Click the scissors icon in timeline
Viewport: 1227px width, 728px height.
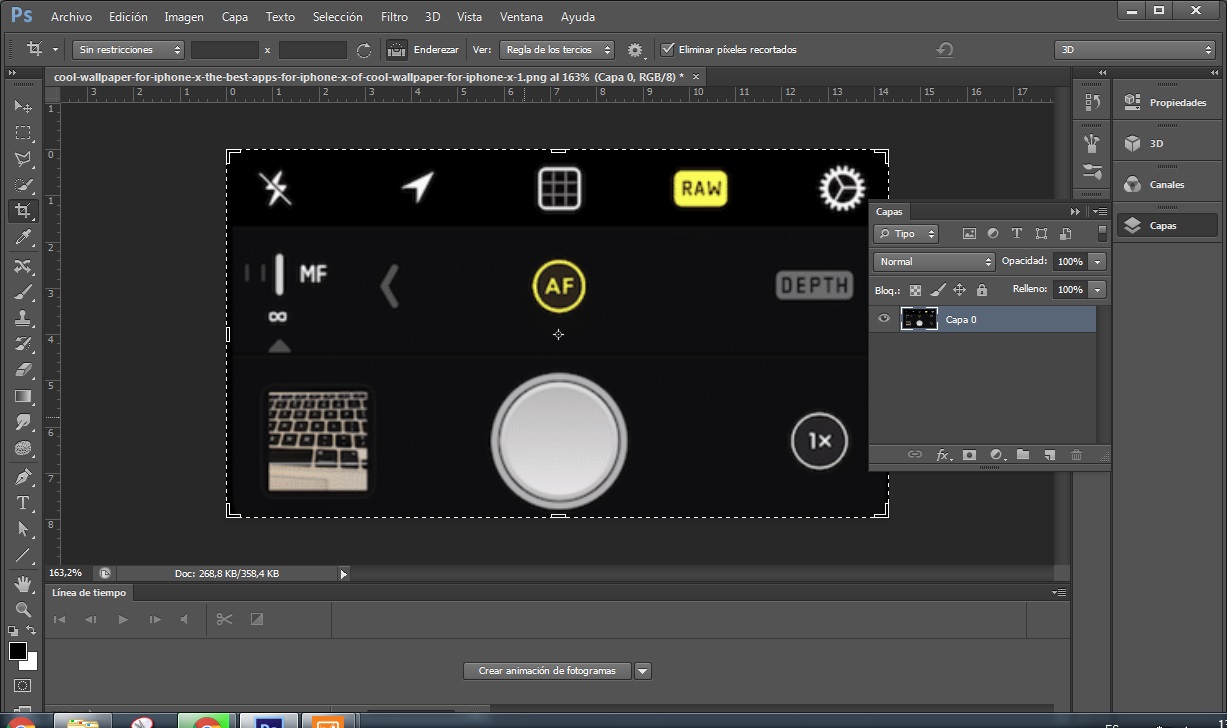[x=224, y=619]
